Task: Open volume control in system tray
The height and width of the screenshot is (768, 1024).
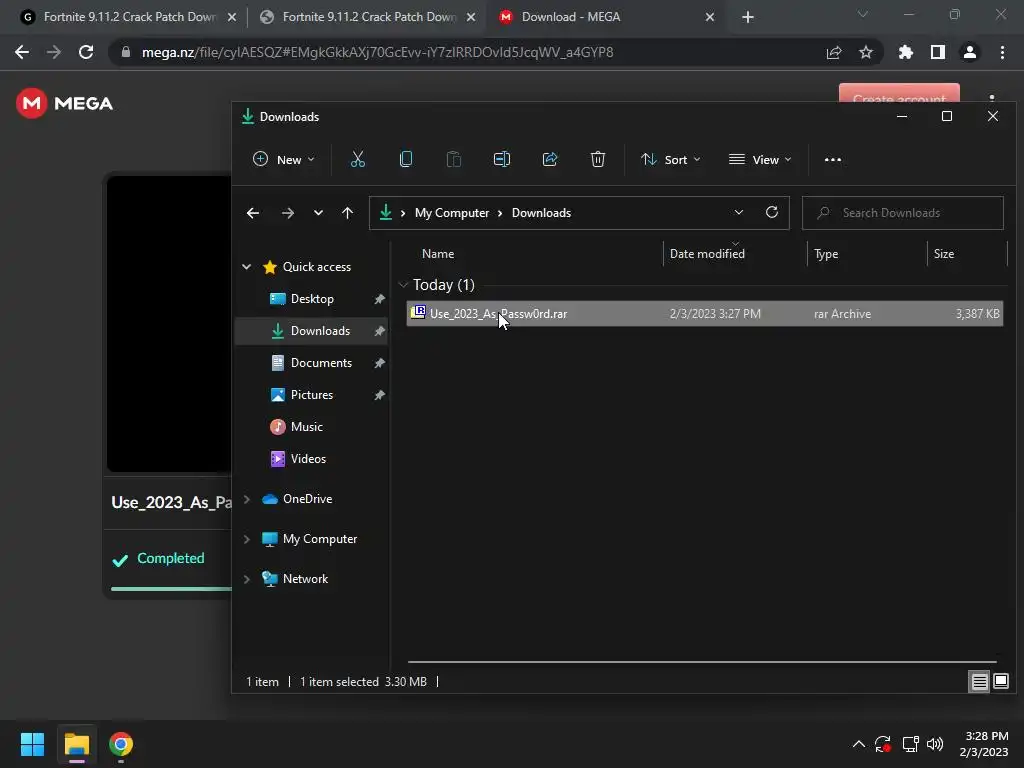Action: point(935,744)
